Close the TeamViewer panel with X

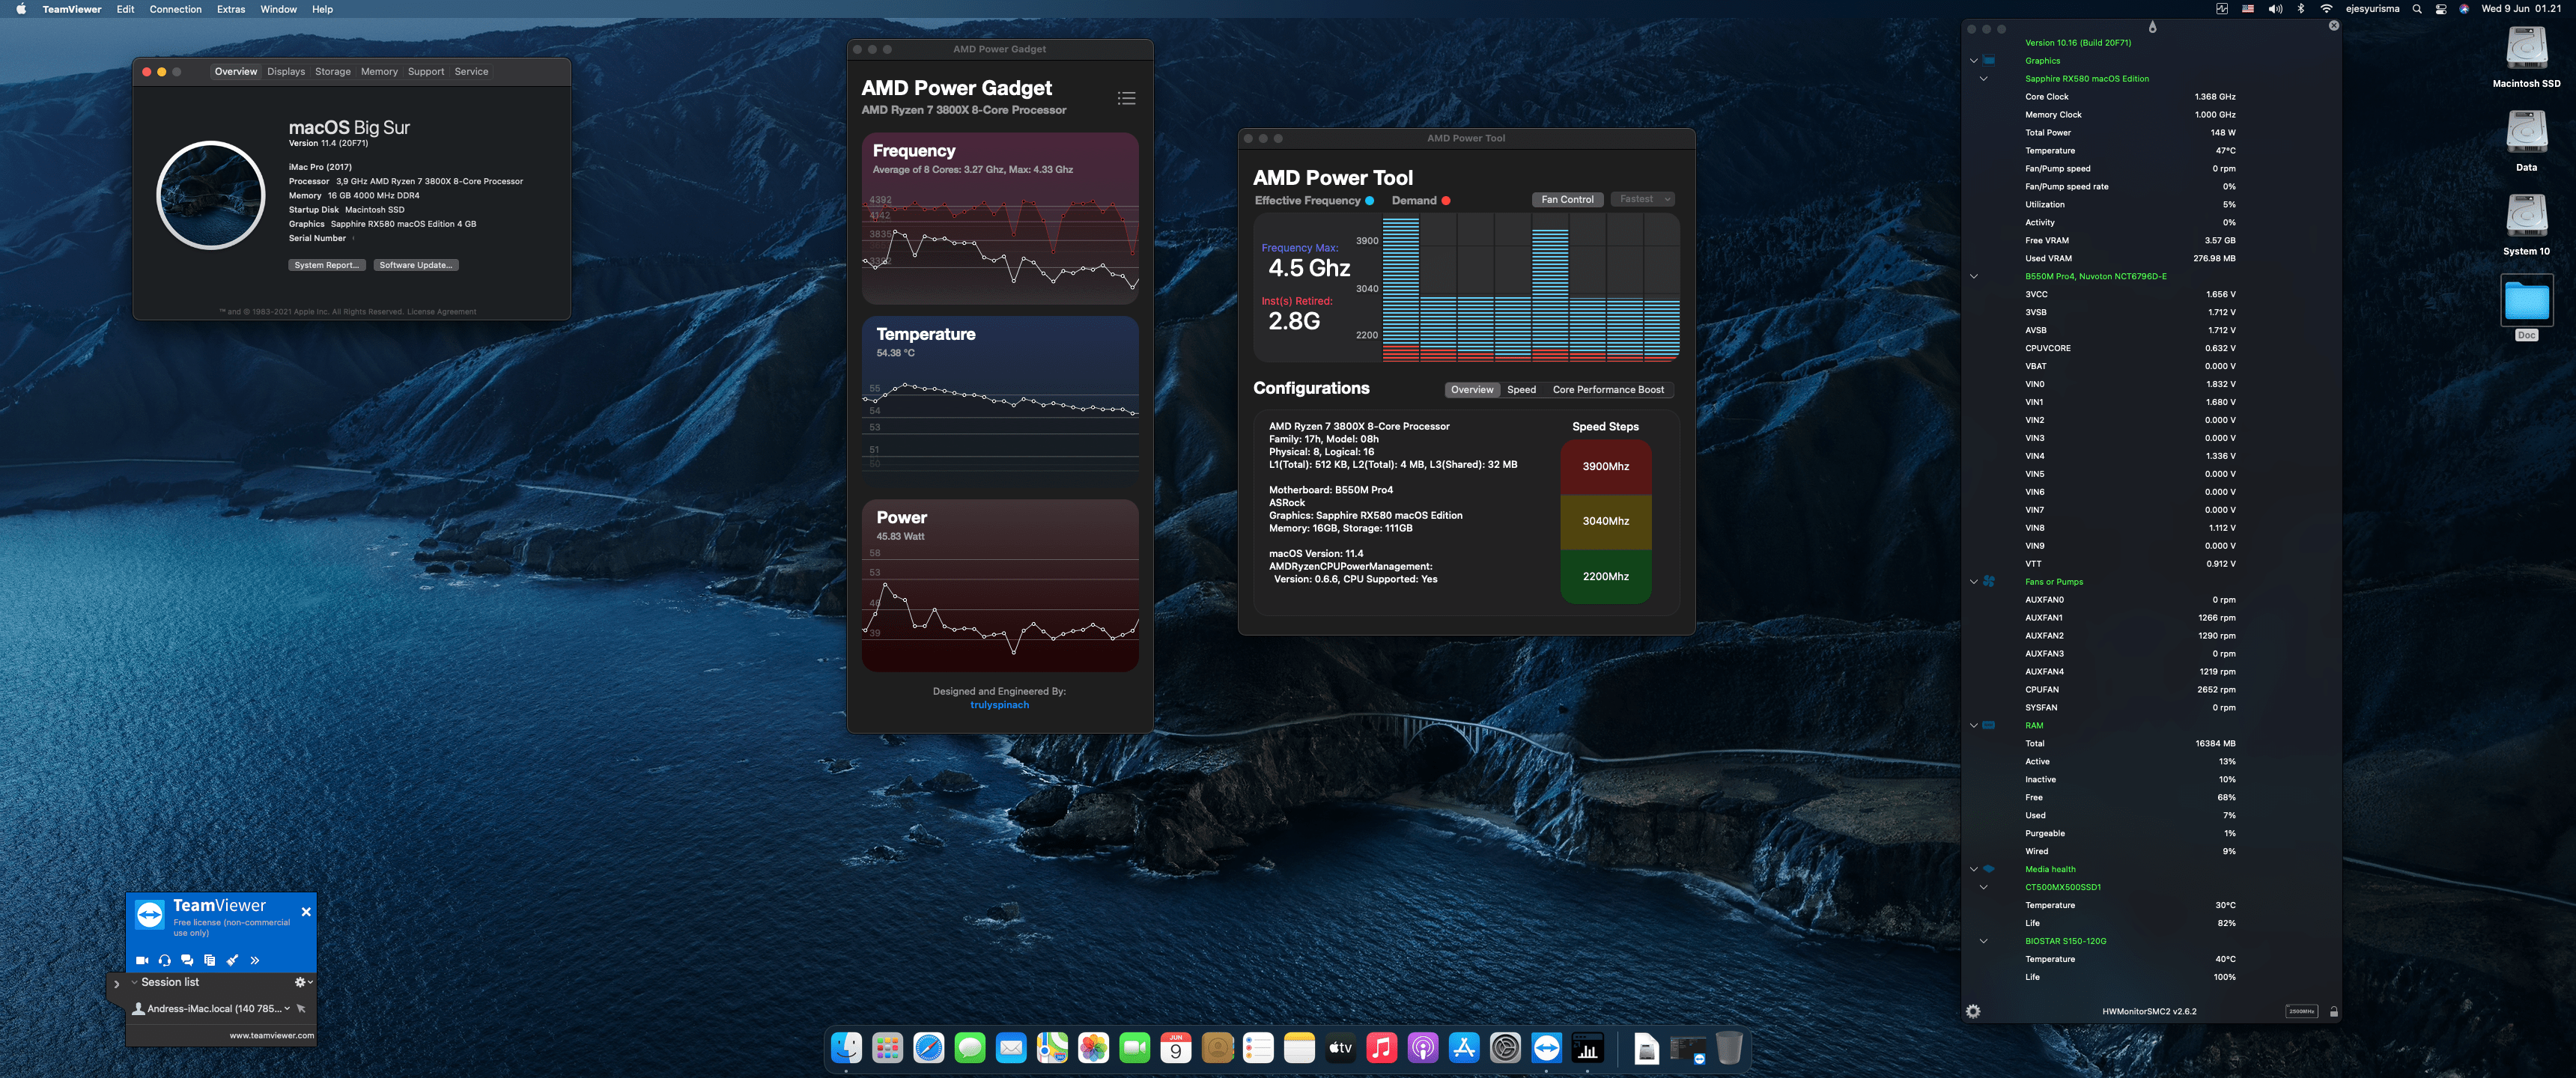coord(306,912)
